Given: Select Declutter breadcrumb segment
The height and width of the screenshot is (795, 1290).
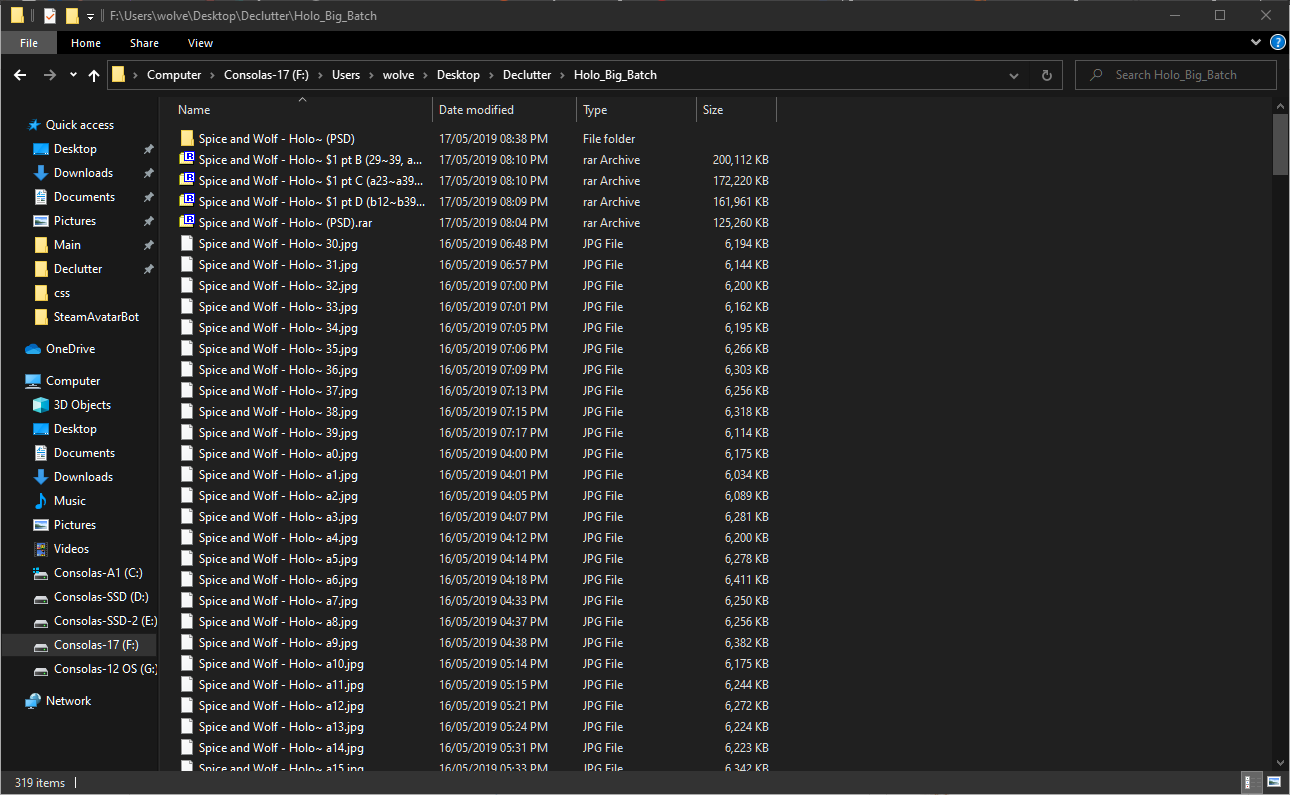Looking at the screenshot, I should (527, 75).
